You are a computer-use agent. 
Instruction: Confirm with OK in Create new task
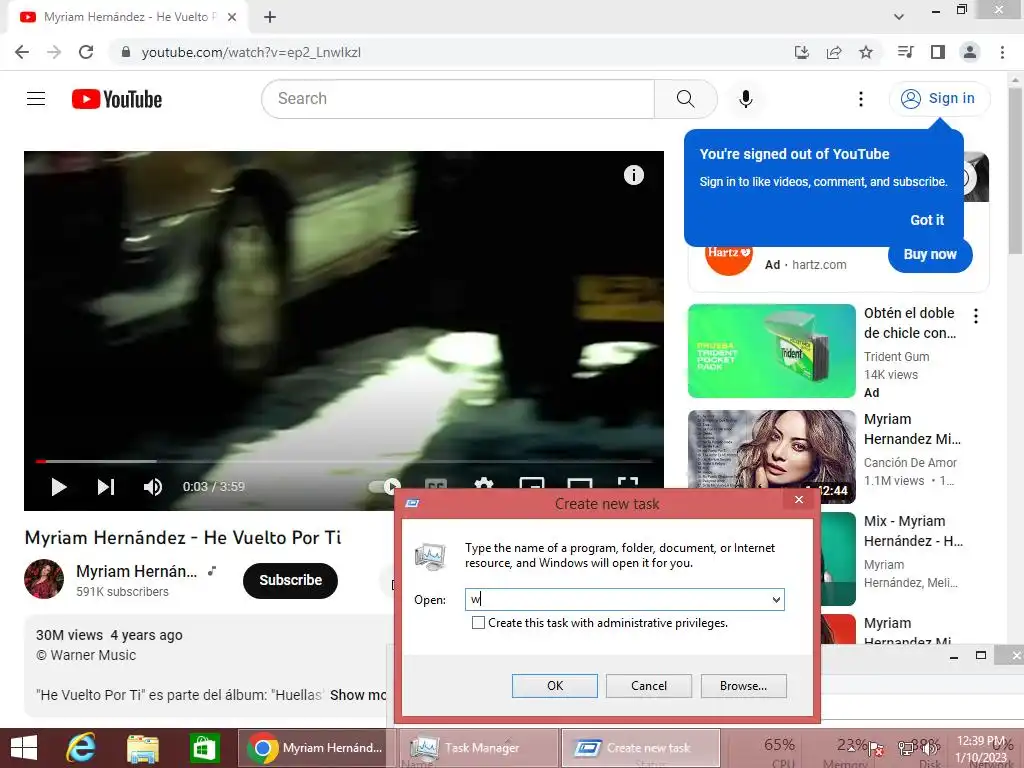coord(554,686)
